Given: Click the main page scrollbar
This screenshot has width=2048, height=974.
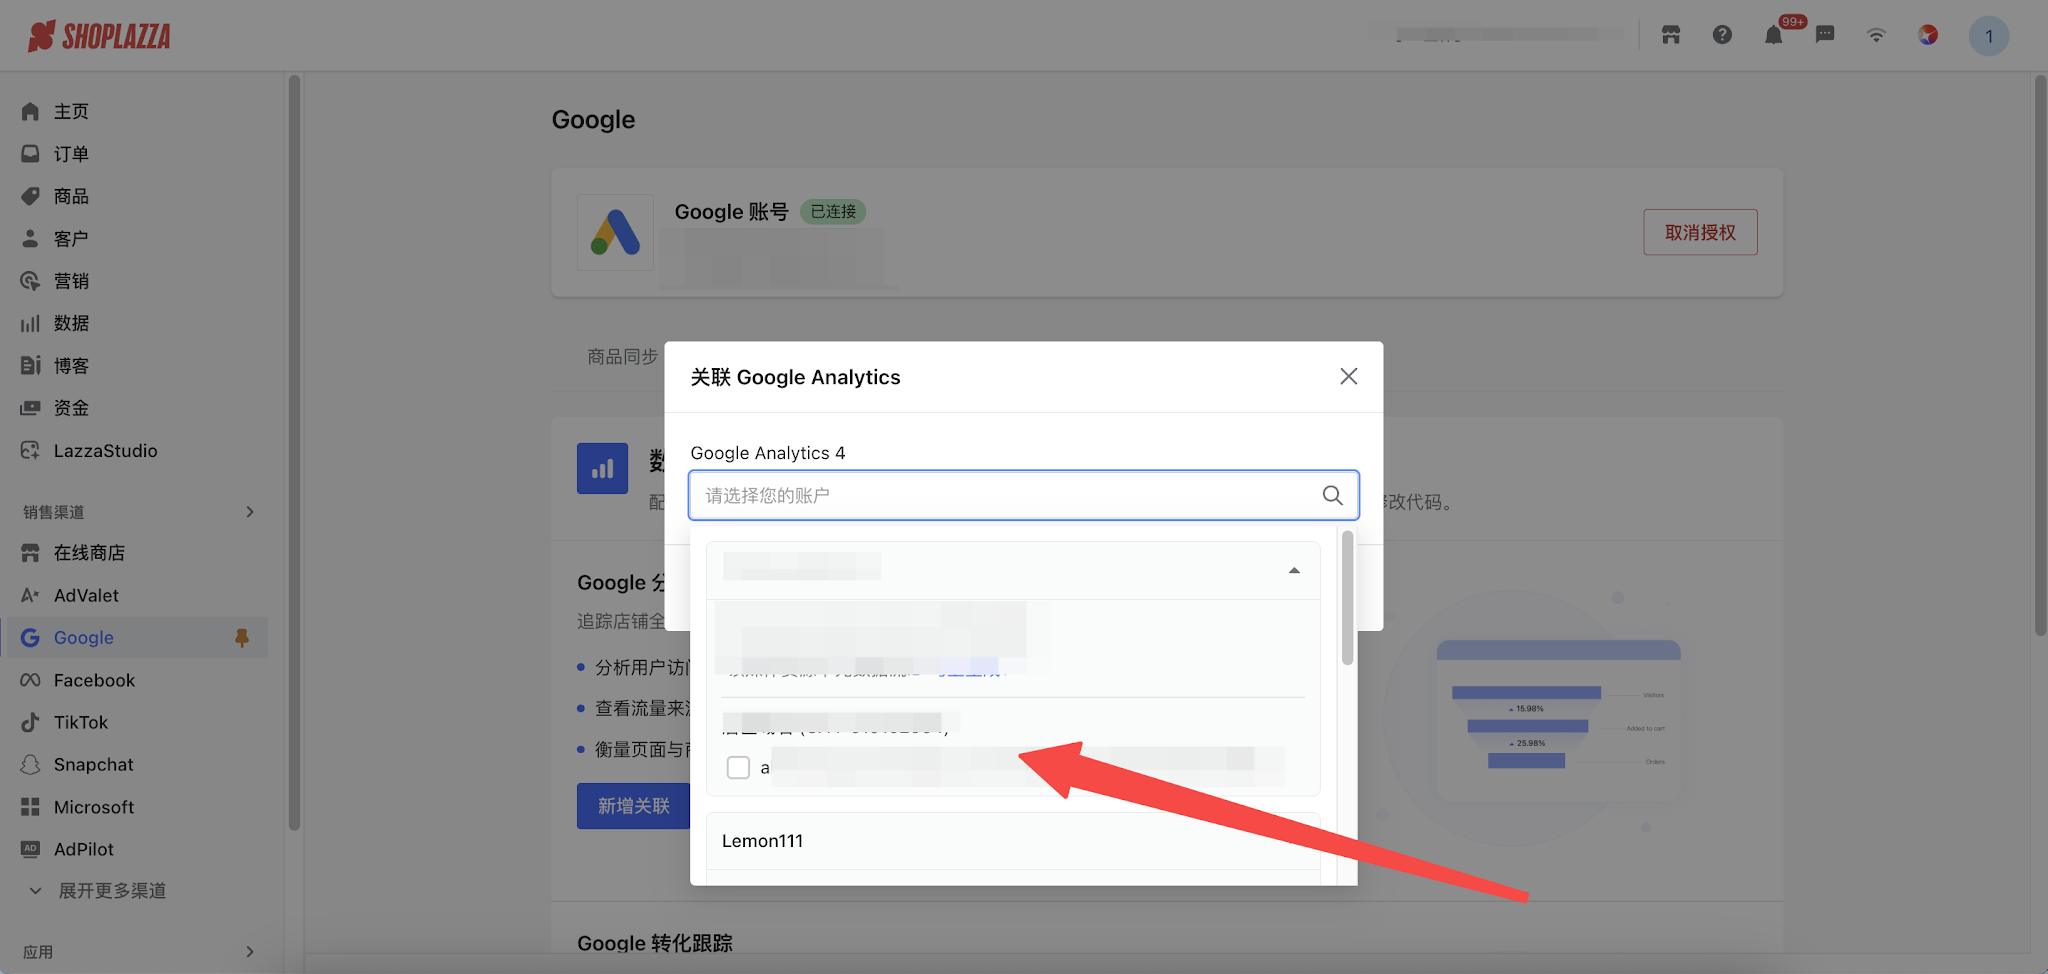Looking at the screenshot, I should [x=2040, y=355].
